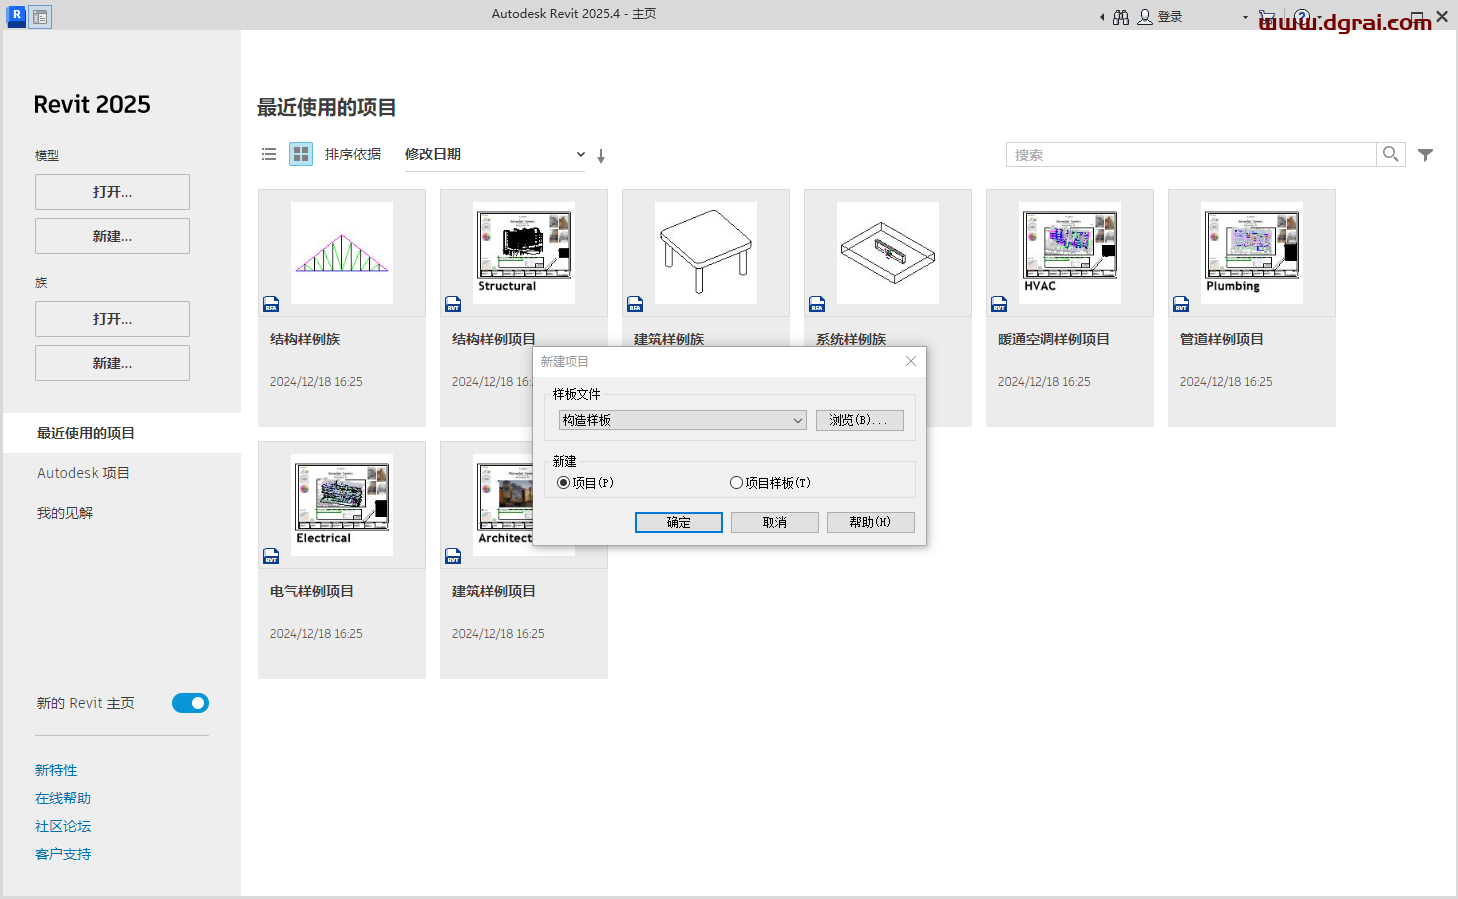Open the sign-in dropdown arrow next to 登录
The width and height of the screenshot is (1458, 899).
click(1245, 17)
